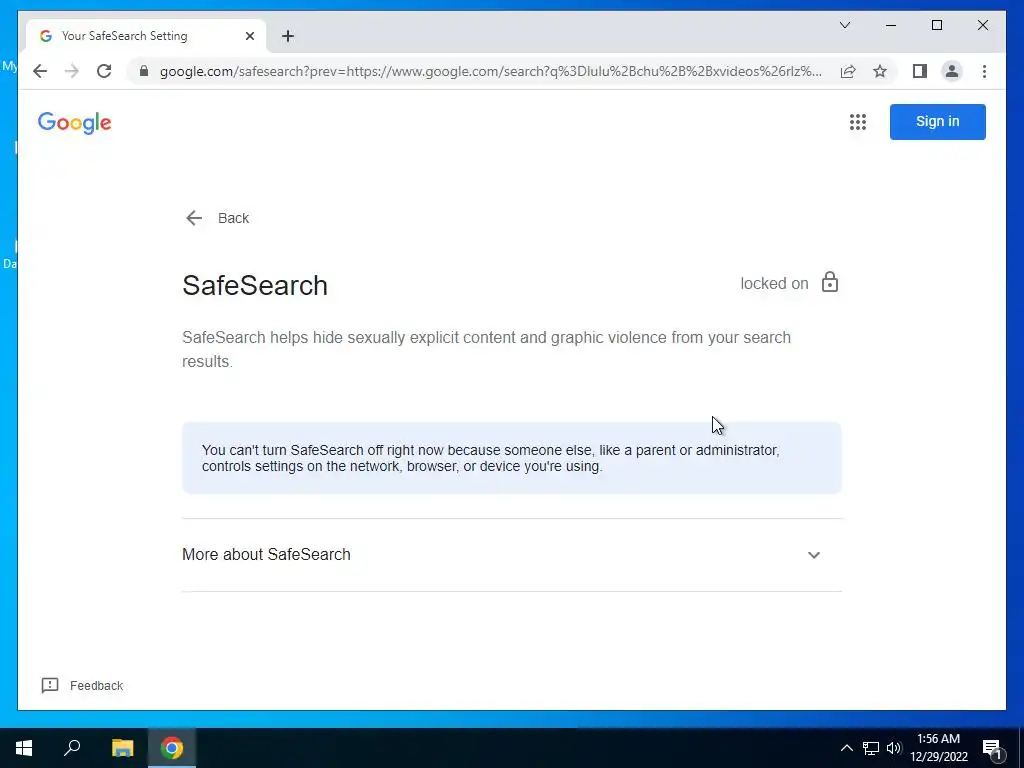Click the Back link on page
Screen dimensions: 1024x768
pos(217,218)
